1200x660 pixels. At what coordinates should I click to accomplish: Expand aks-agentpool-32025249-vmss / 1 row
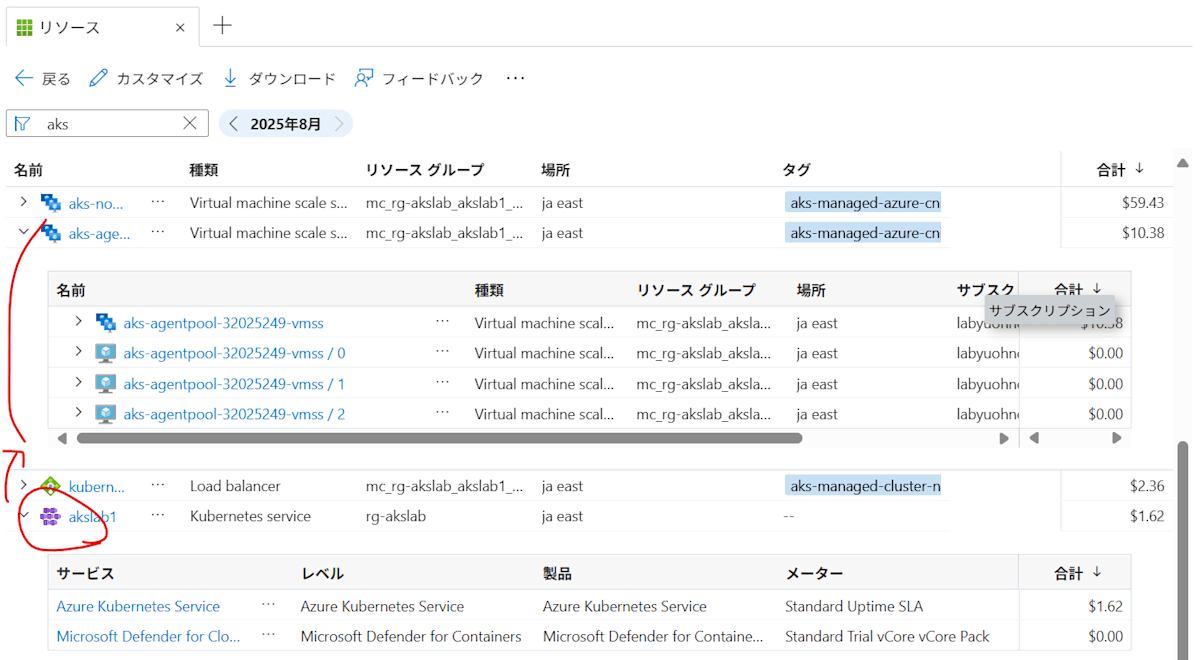79,383
